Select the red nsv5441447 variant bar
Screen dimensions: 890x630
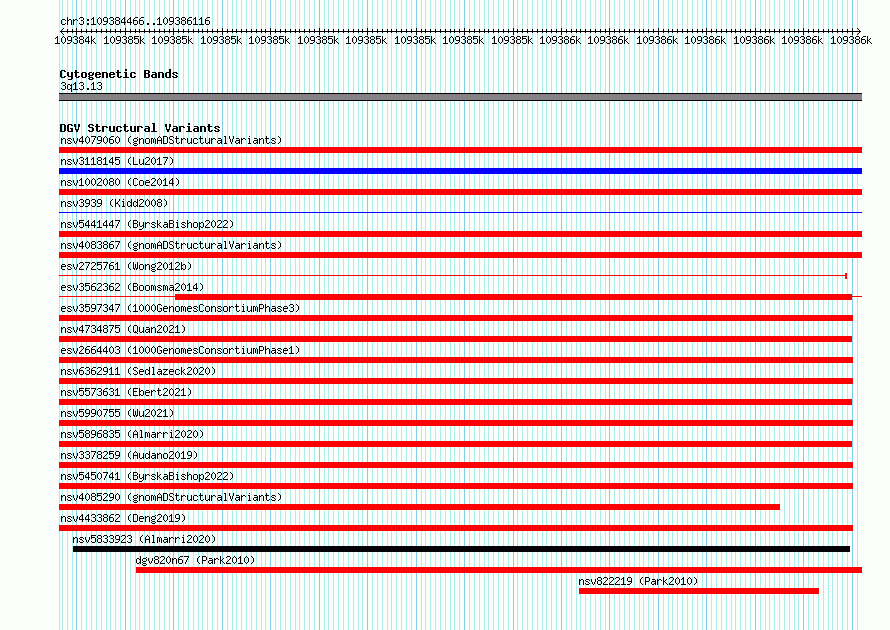[x=460, y=234]
